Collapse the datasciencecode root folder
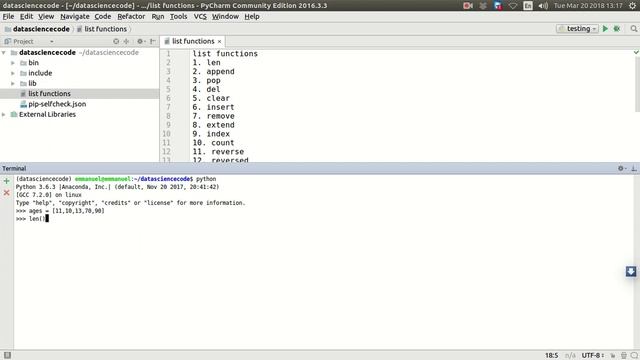This screenshot has width=640, height=360. click(x=4, y=53)
